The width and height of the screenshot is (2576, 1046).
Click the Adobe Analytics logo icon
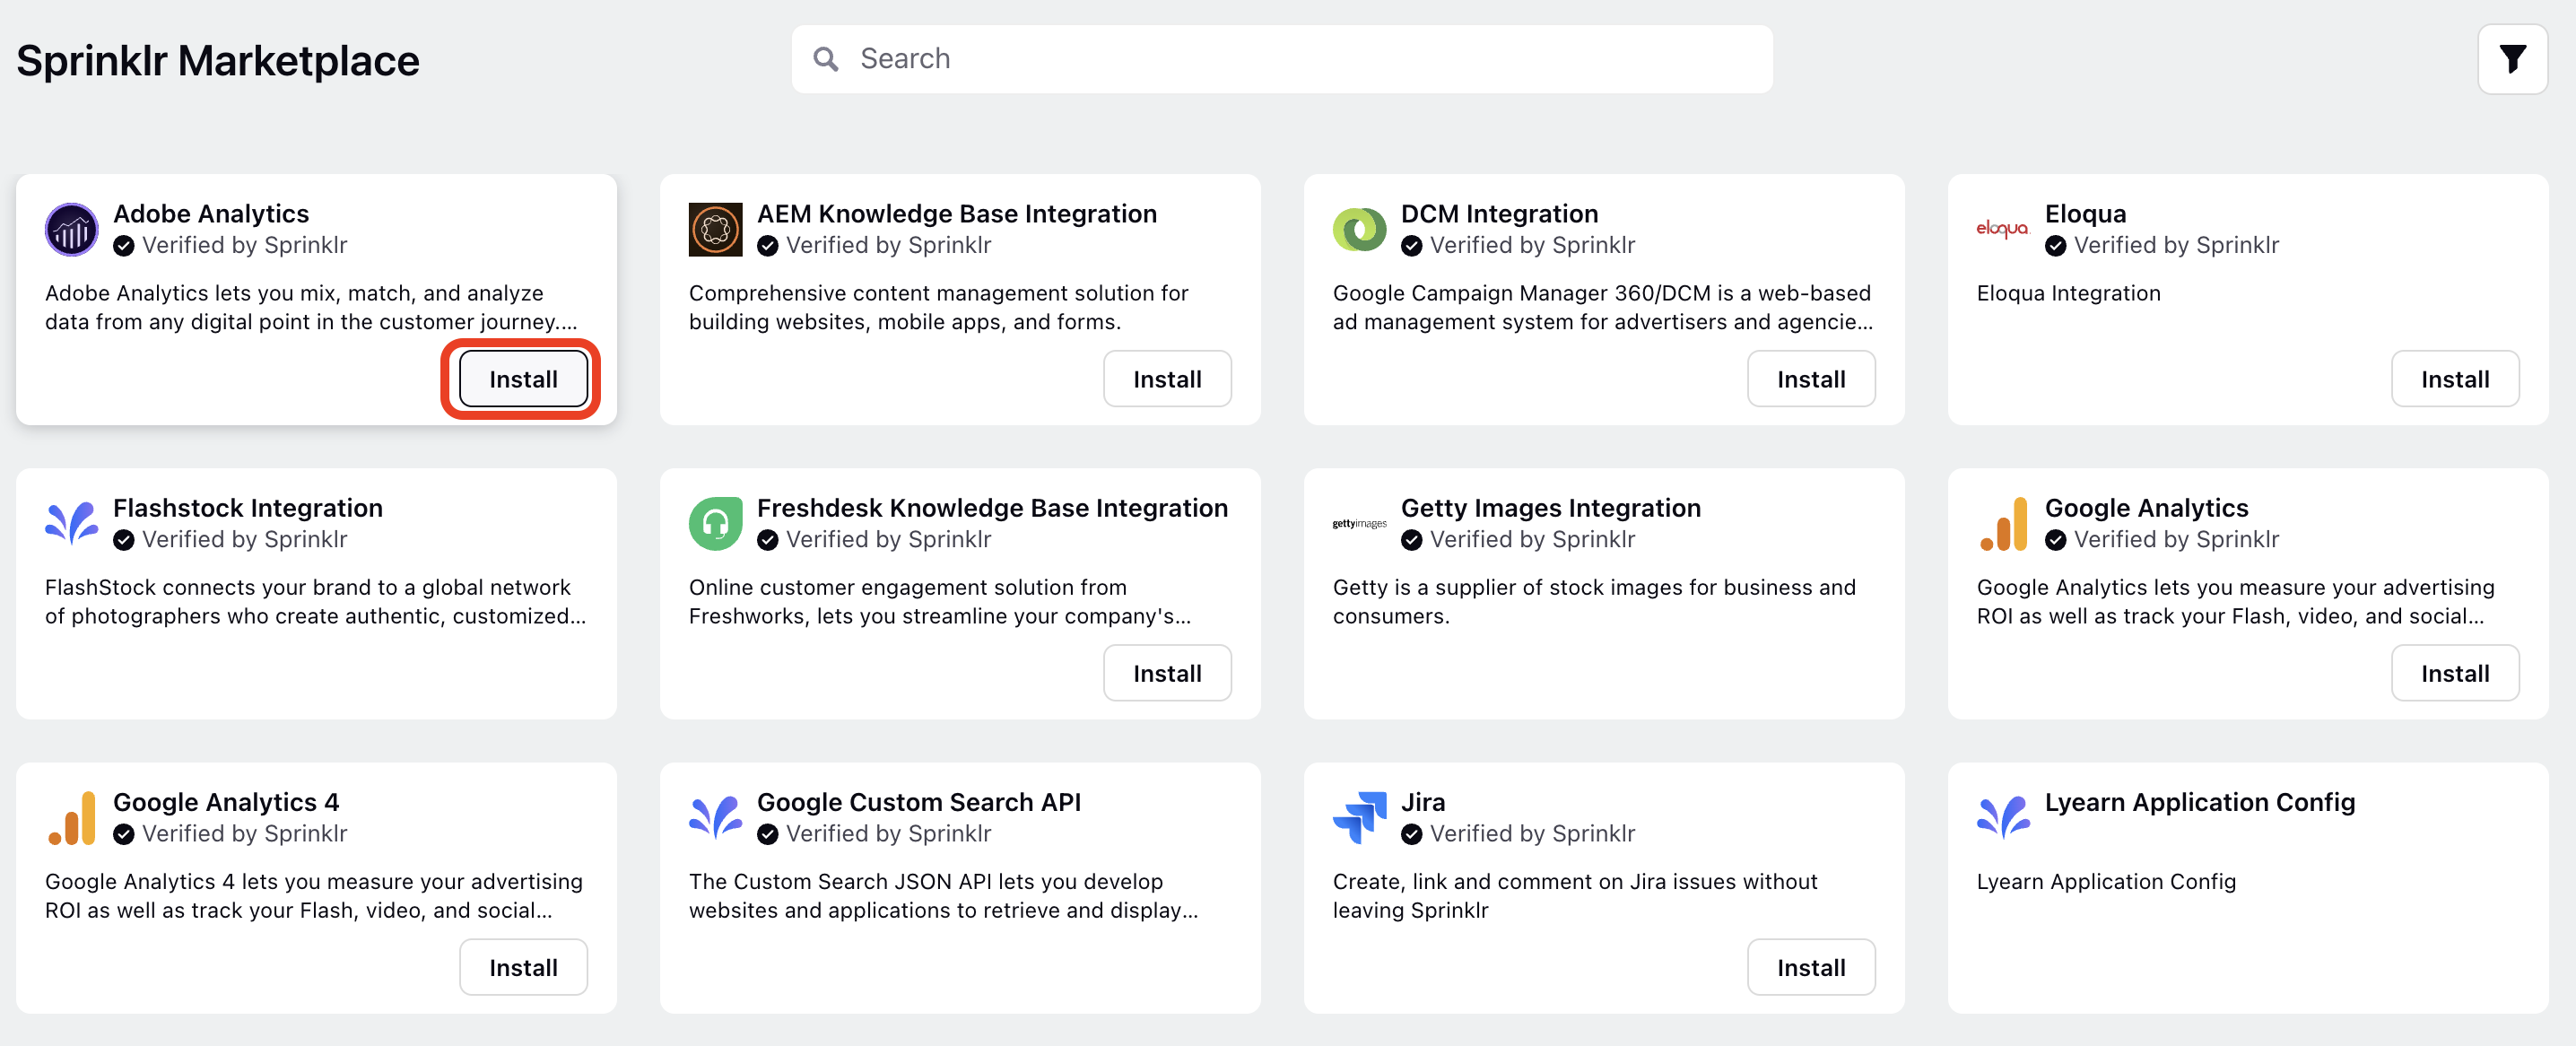tap(72, 230)
